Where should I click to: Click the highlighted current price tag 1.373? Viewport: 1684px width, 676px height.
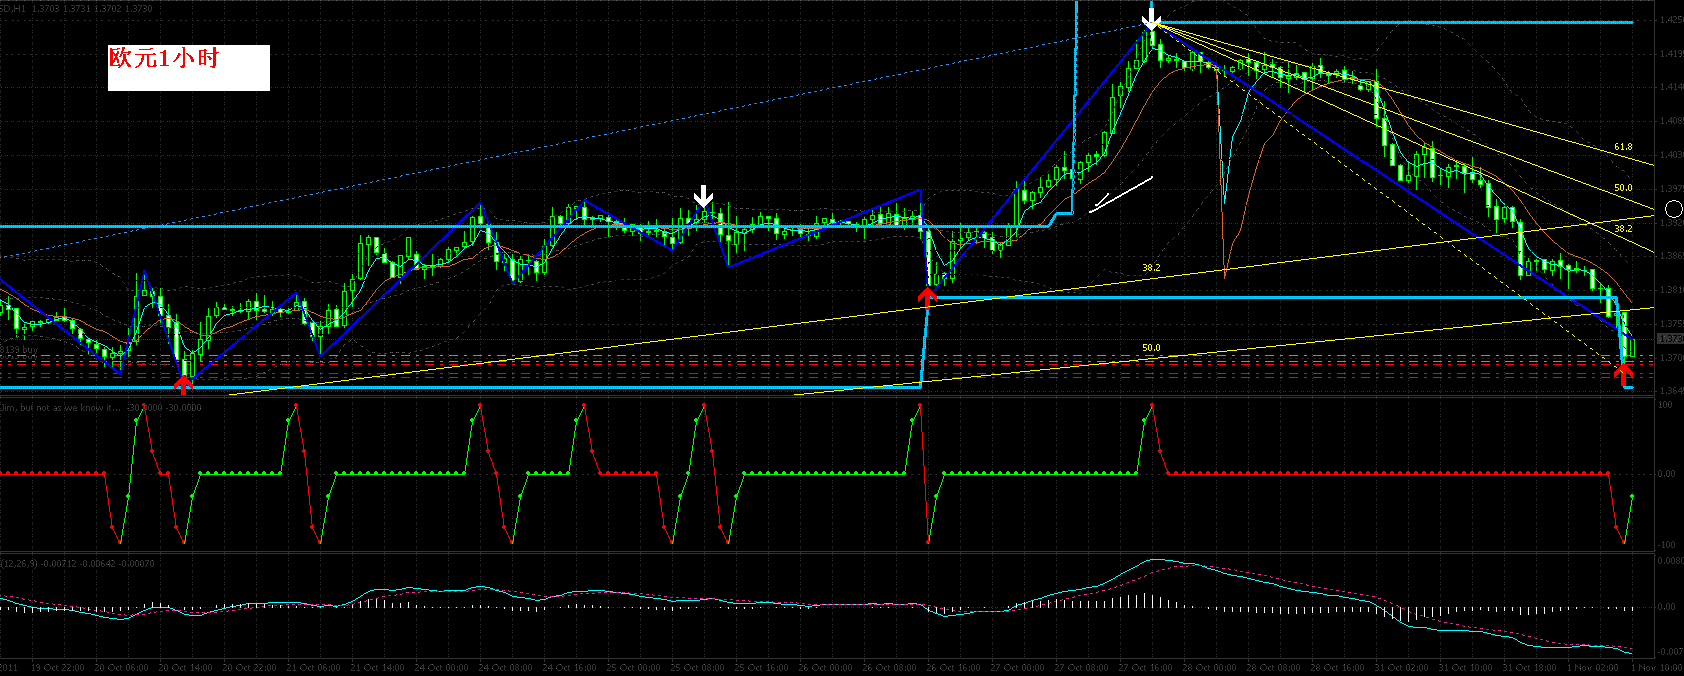tap(1670, 340)
